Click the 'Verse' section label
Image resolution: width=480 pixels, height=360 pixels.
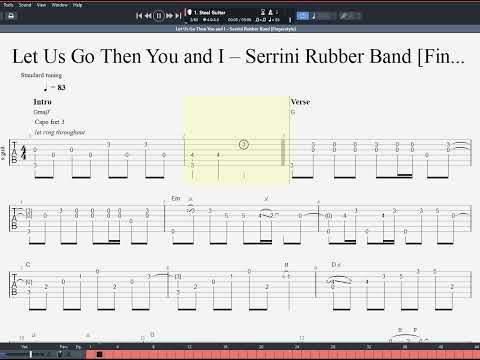point(300,102)
